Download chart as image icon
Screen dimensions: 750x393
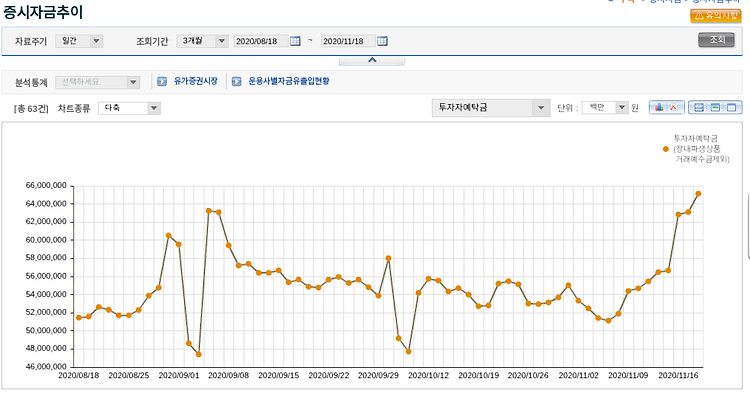(659, 107)
